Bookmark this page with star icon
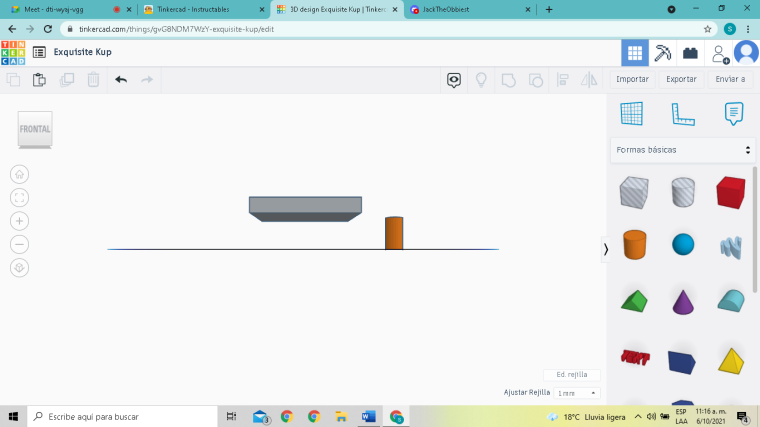This screenshot has width=760, height=427. [x=708, y=29]
